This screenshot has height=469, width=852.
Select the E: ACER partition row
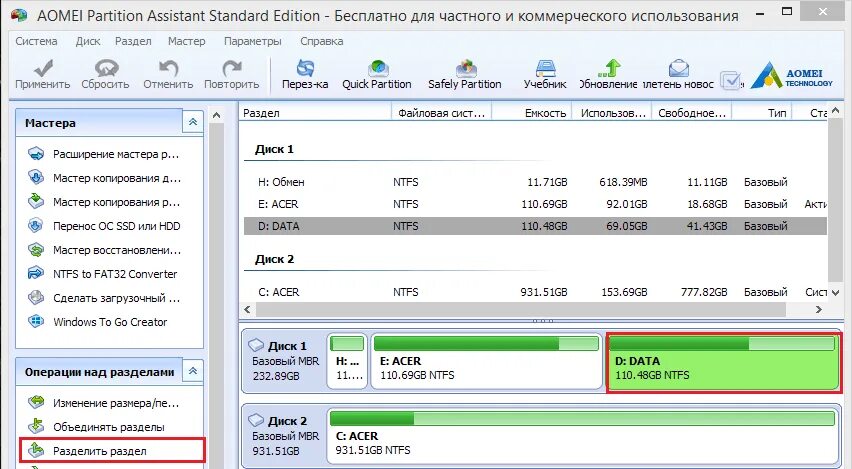[535, 204]
